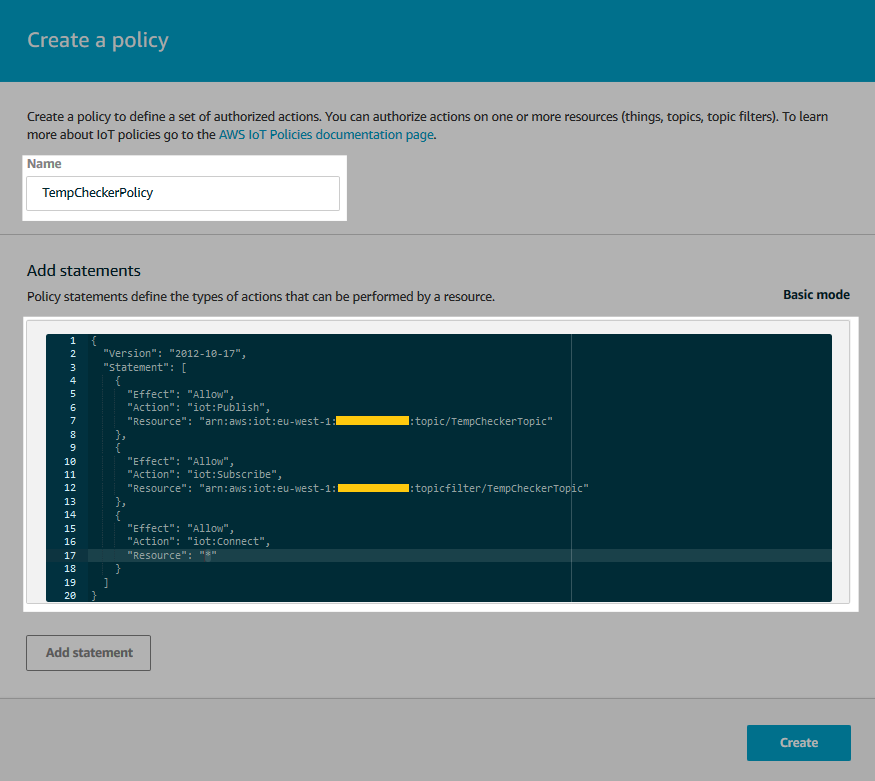Click the Add statement button
Viewport: 875px width, 781px height.
tap(88, 652)
